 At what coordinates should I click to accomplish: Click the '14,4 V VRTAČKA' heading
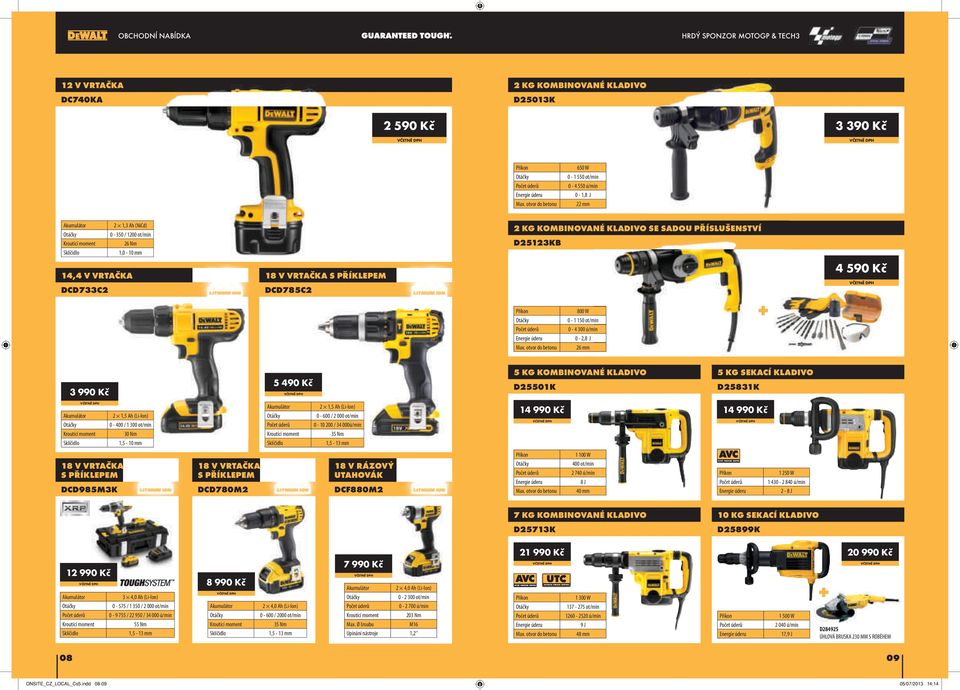click(x=97, y=276)
